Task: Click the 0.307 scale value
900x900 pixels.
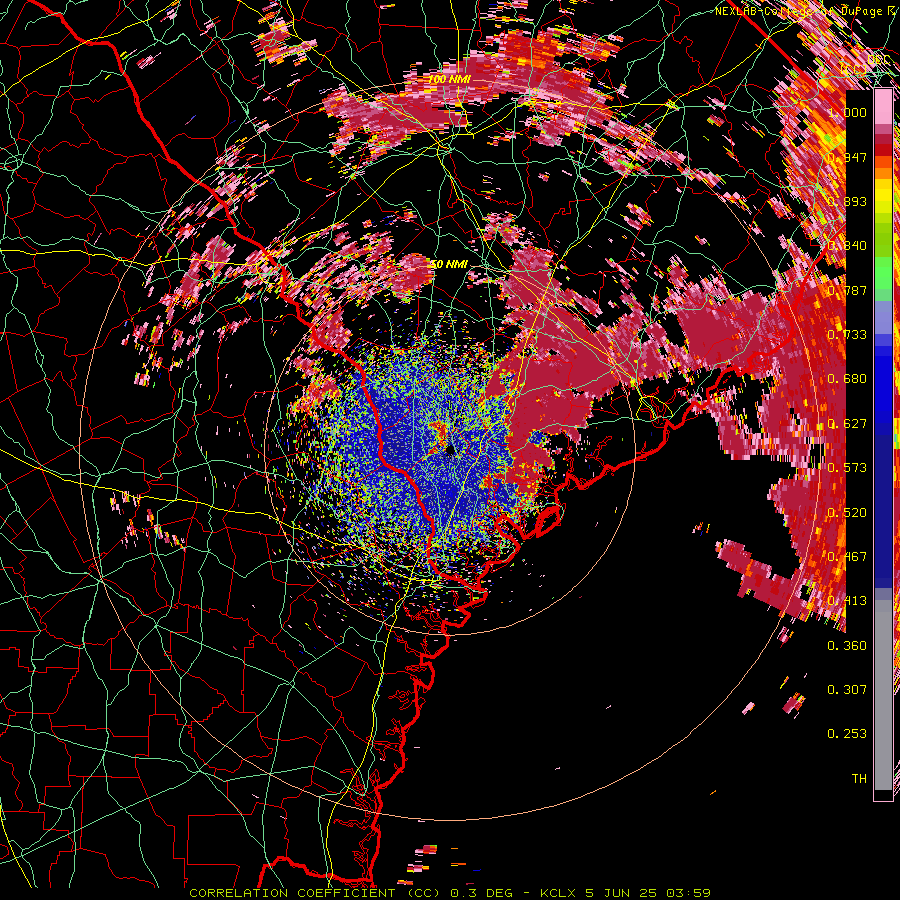Action: pyautogui.click(x=847, y=690)
